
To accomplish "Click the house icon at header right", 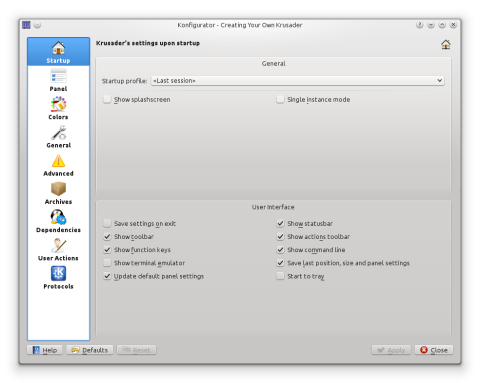I will click(x=446, y=44).
